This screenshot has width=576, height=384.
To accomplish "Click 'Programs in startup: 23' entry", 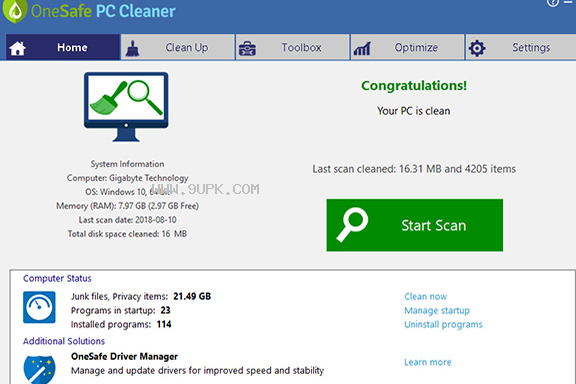I will [120, 310].
